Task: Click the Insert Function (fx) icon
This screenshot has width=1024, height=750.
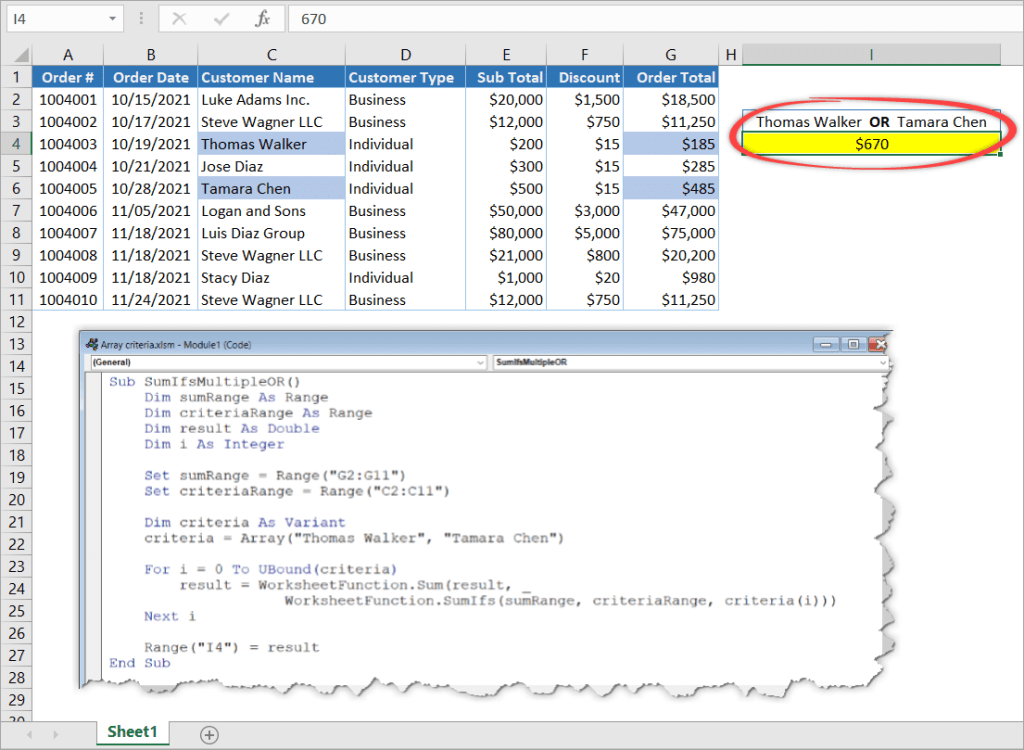Action: (x=265, y=18)
